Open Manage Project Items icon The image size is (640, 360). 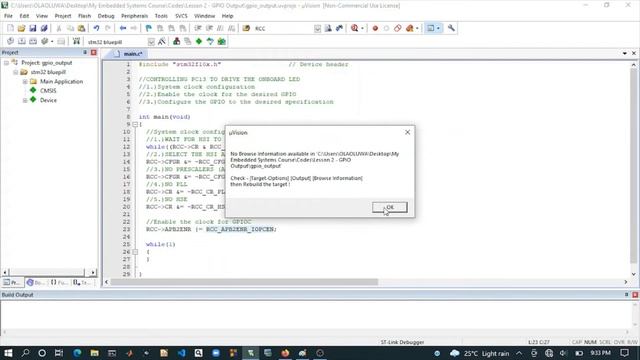176,41
